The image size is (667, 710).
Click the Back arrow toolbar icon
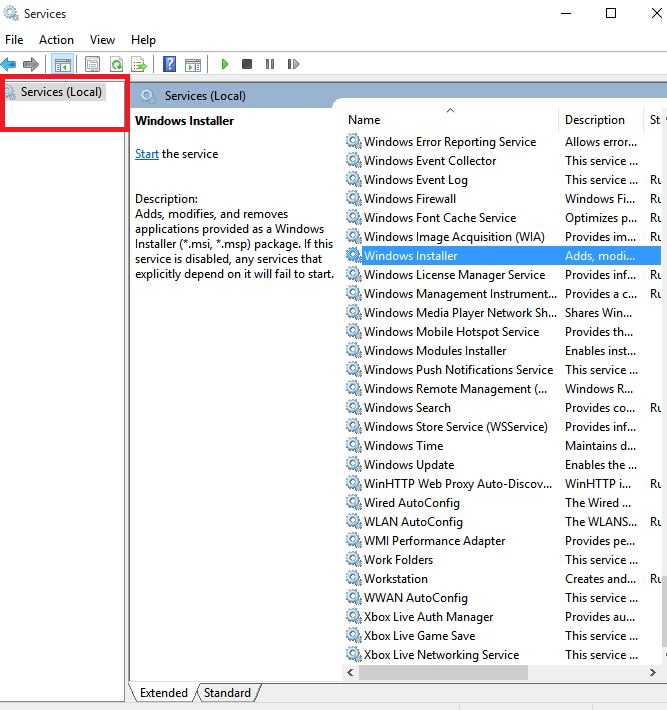click(9, 64)
